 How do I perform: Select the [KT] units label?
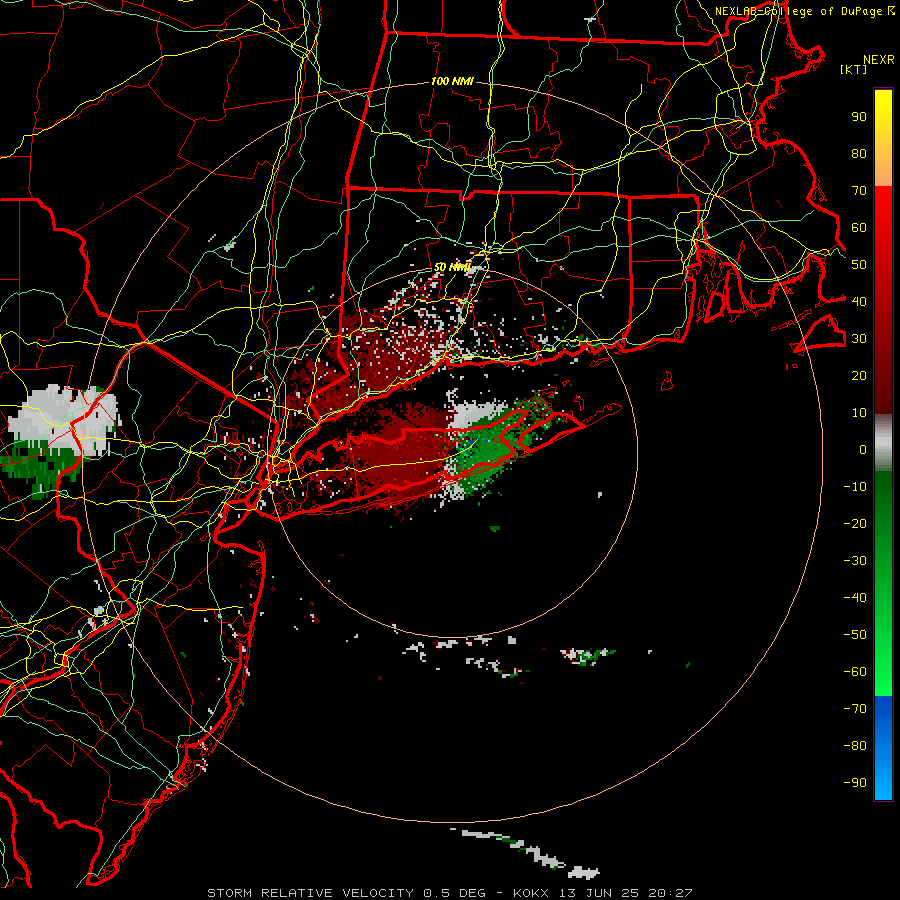point(854,69)
